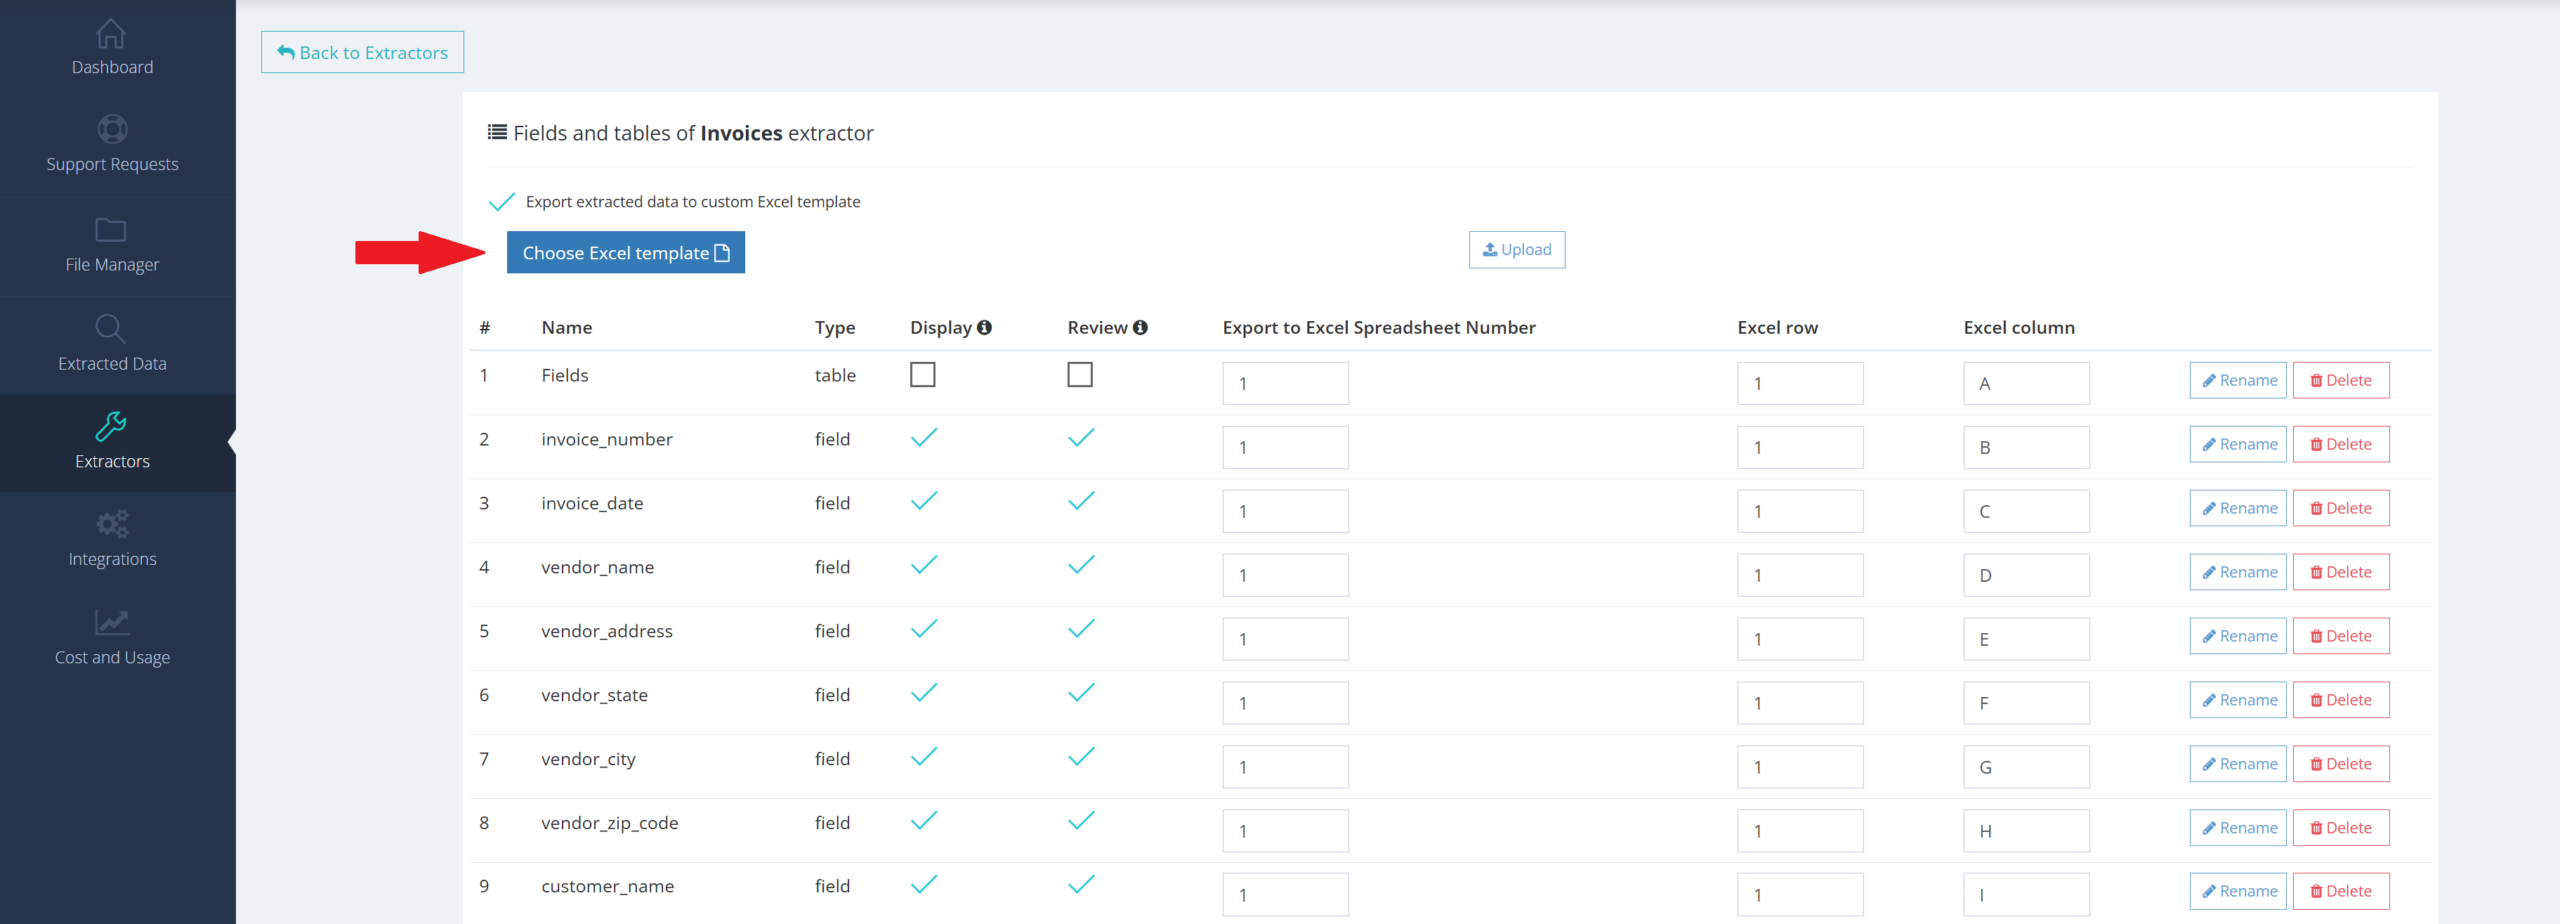The image size is (2560, 924).
Task: Open the Dashboard home icon
Action: tap(111, 35)
